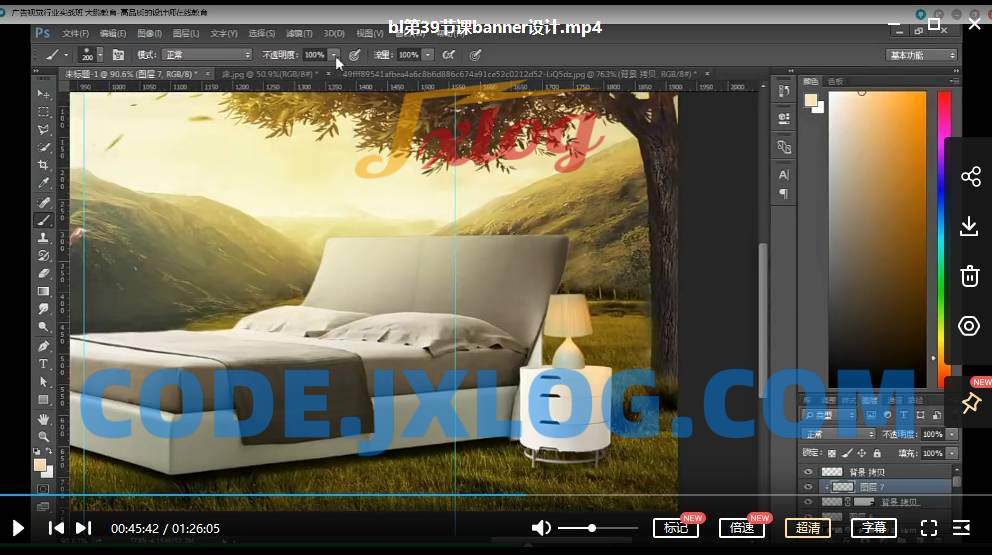Image resolution: width=992 pixels, height=555 pixels.
Task: Click the share icon in side panel
Action: [969, 177]
